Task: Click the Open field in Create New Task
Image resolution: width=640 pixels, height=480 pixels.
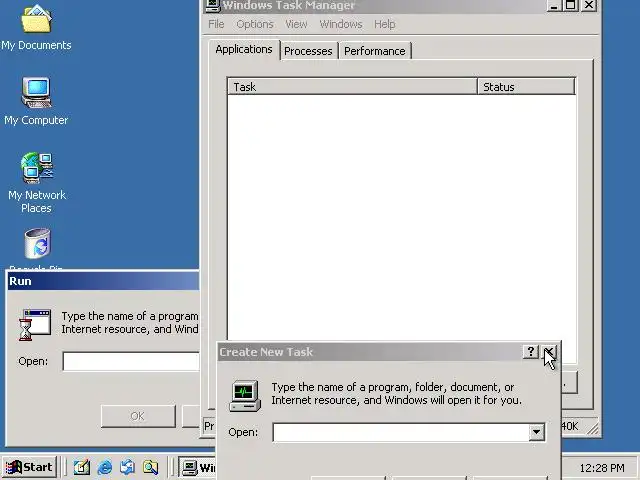Action: (x=401, y=432)
